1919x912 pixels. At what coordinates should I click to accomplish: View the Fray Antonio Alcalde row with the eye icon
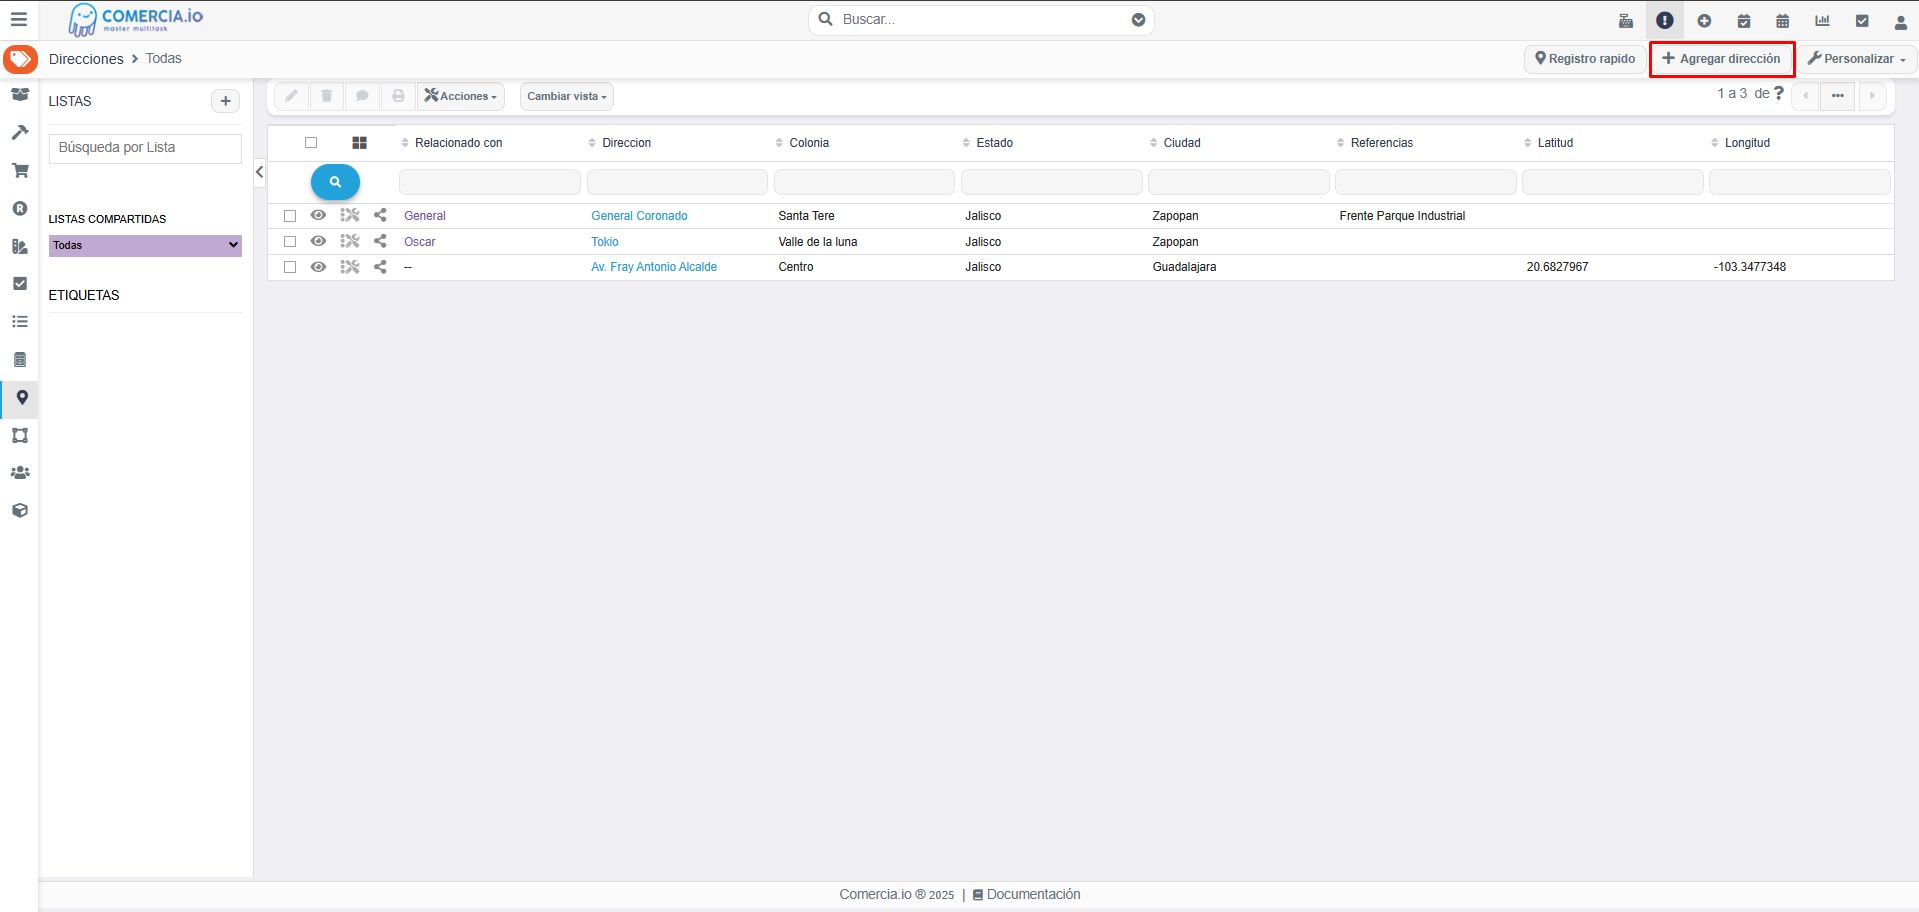point(318,267)
